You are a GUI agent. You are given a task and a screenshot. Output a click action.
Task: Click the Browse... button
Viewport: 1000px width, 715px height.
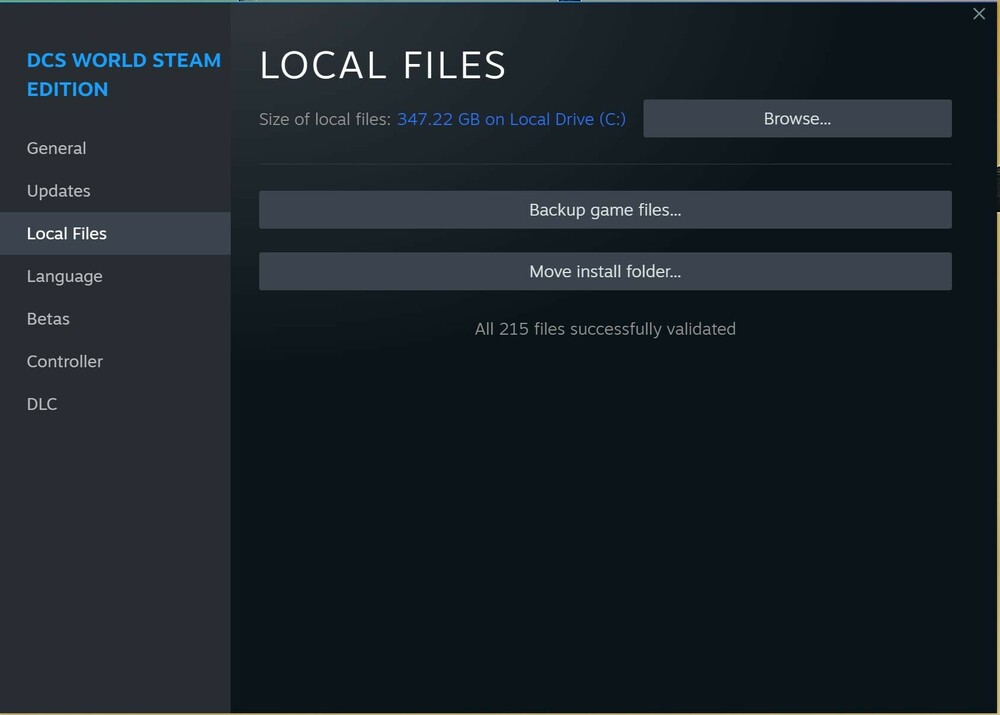coord(797,119)
